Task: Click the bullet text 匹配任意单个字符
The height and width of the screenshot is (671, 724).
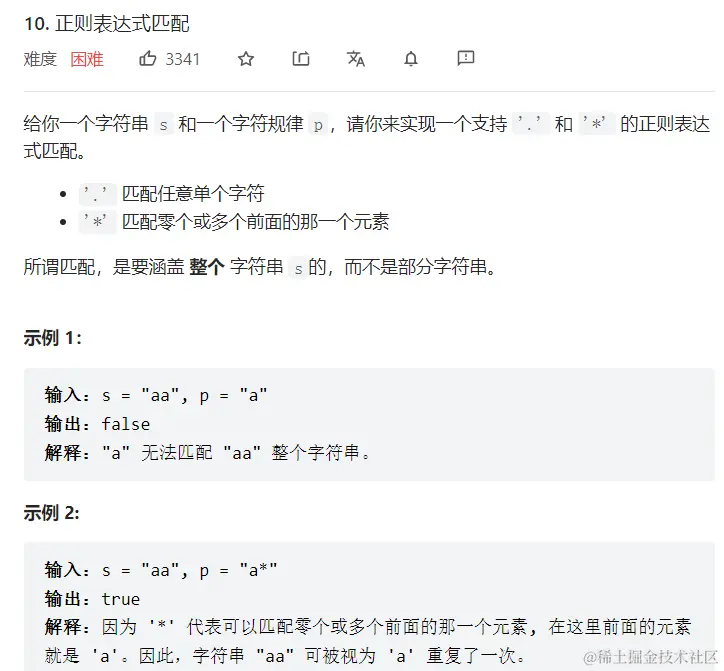Action: coord(193,193)
